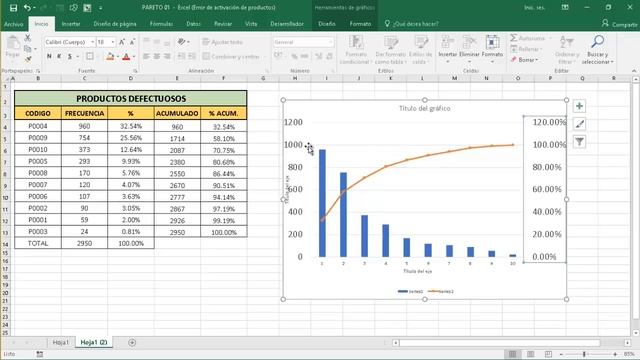Click Ajustar texto wrap button

coord(223,42)
